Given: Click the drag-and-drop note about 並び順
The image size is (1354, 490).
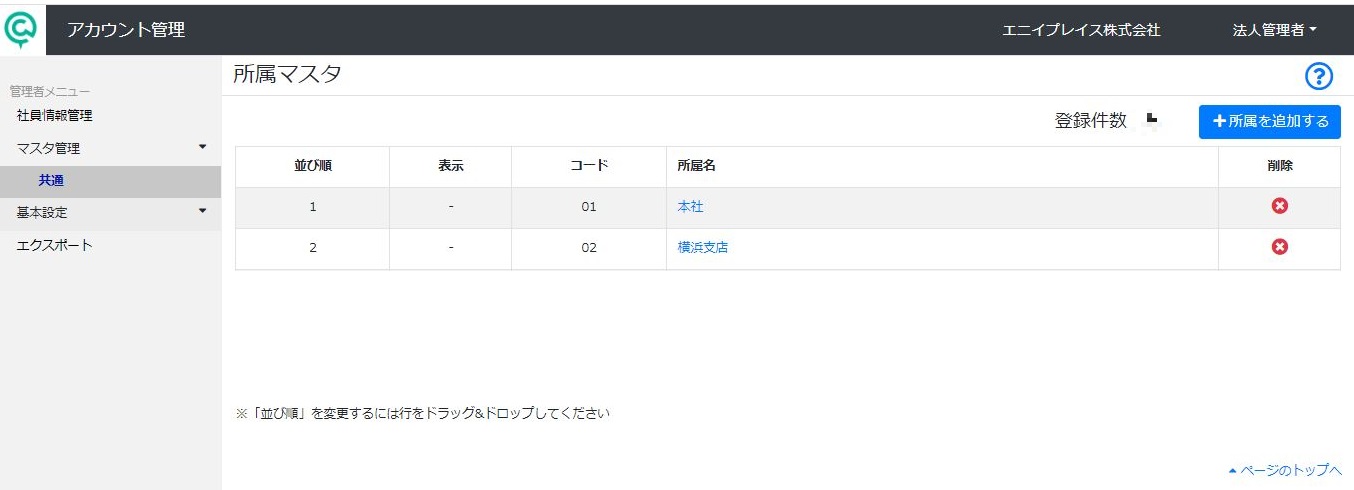Looking at the screenshot, I should pyautogui.click(x=422, y=413).
